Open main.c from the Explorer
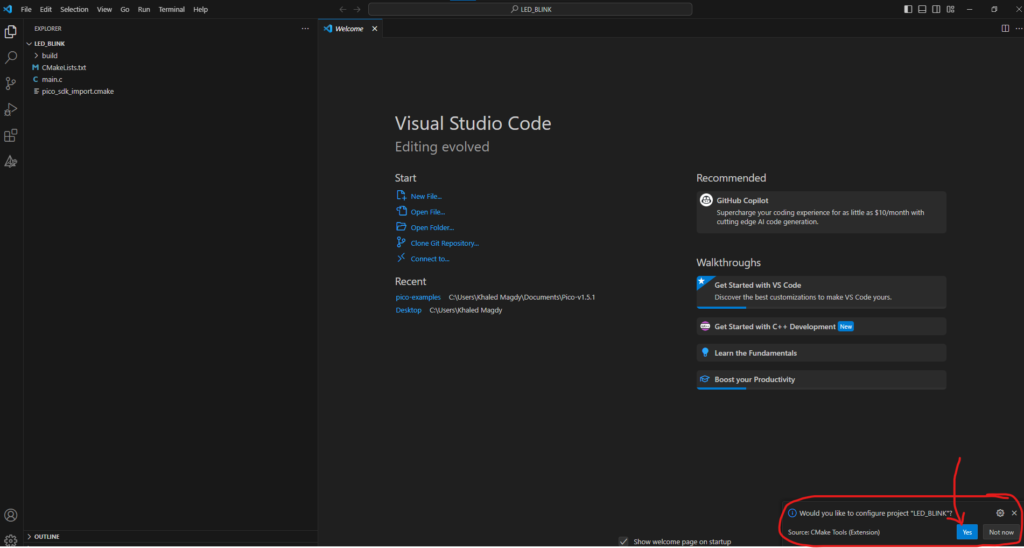This screenshot has height=548, width=1024. click(52, 79)
